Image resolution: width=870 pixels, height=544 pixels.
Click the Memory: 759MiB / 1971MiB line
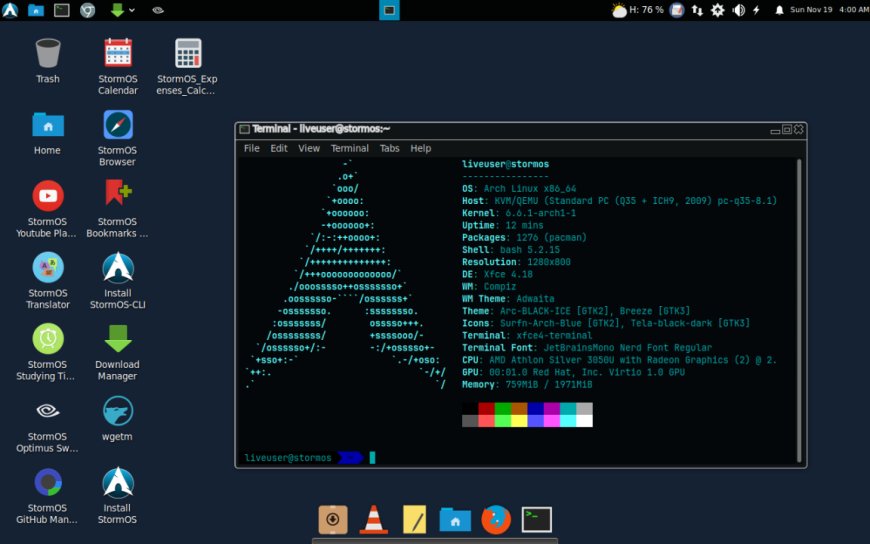527,384
